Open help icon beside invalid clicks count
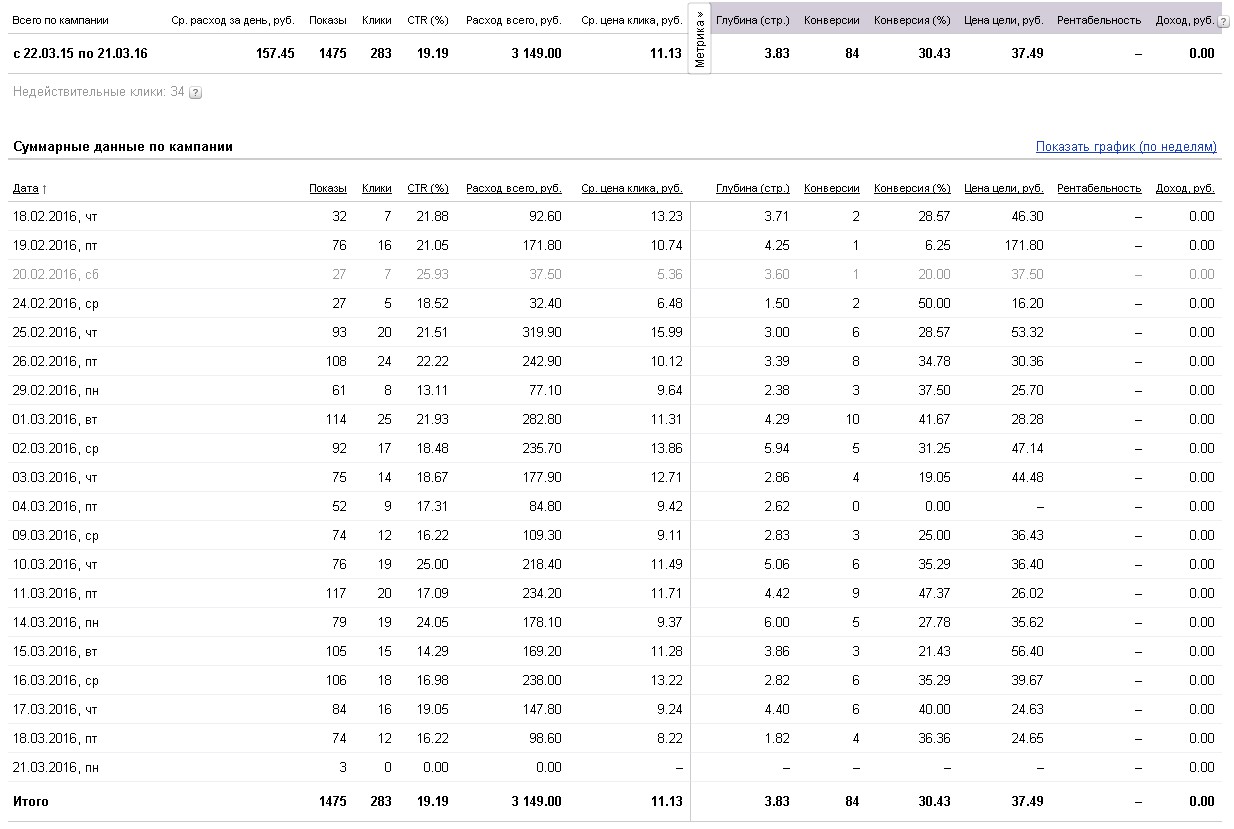The width and height of the screenshot is (1234, 829). click(x=195, y=93)
